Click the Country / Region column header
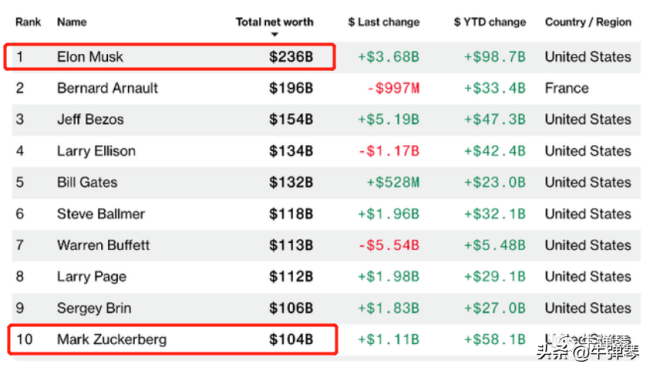 point(588,22)
